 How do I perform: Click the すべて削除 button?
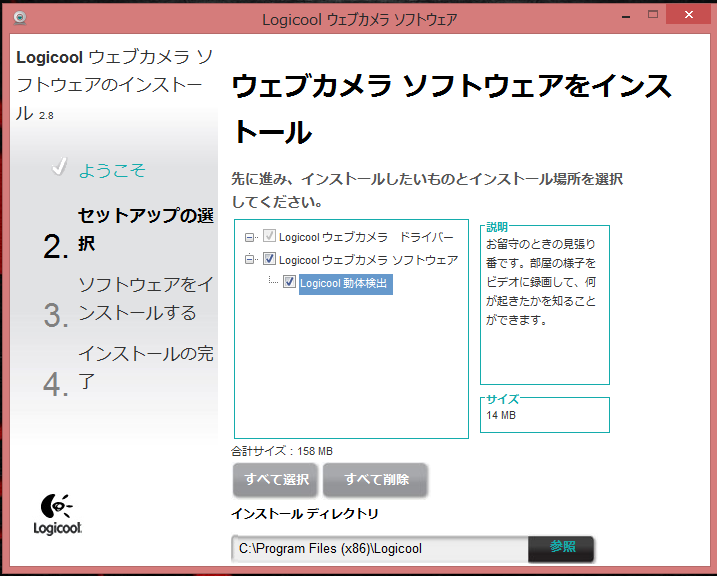pos(375,480)
